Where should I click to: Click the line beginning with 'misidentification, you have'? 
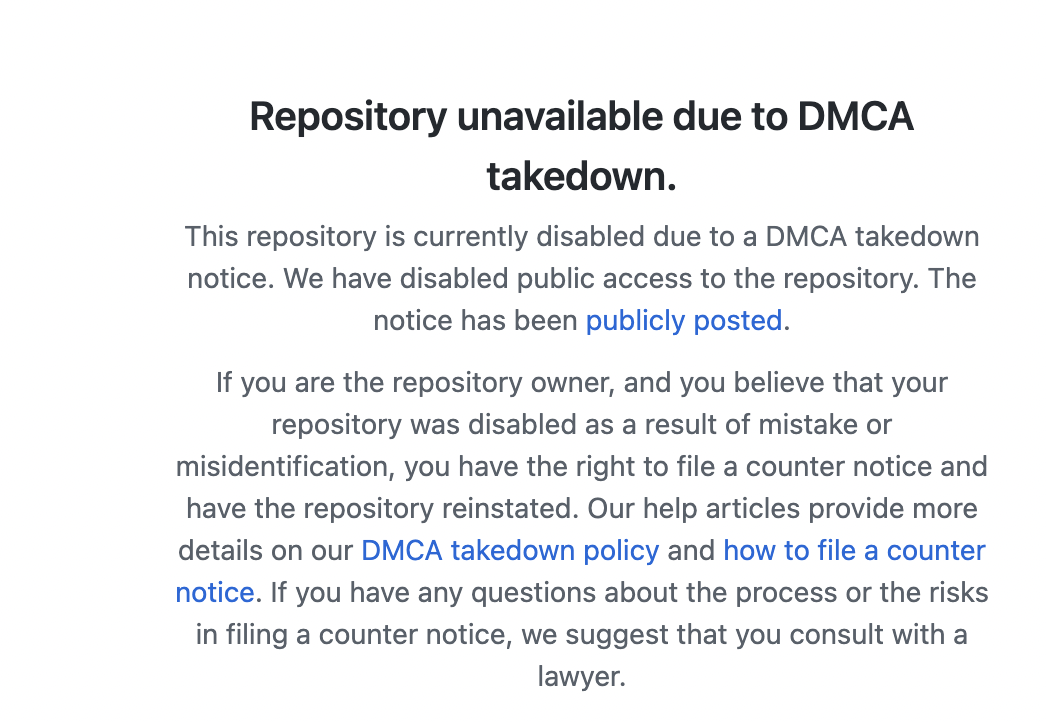(582, 467)
